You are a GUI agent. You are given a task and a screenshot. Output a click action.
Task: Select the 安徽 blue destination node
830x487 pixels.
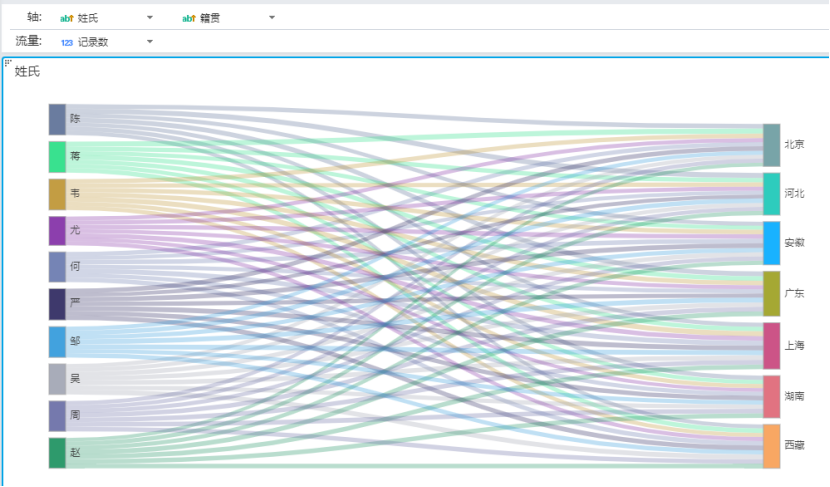[x=772, y=243]
